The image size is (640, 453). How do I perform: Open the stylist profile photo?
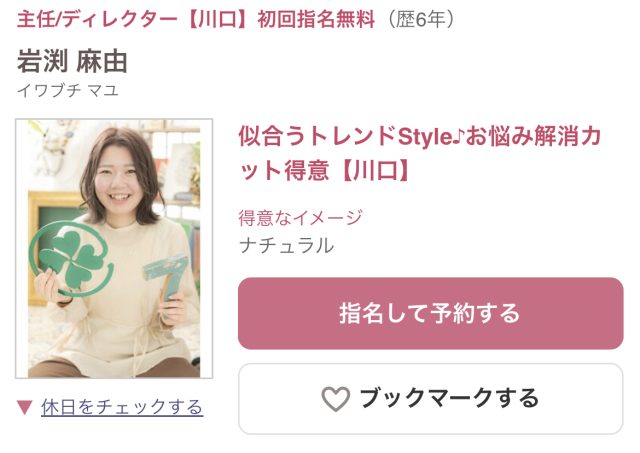pyautogui.click(x=114, y=249)
